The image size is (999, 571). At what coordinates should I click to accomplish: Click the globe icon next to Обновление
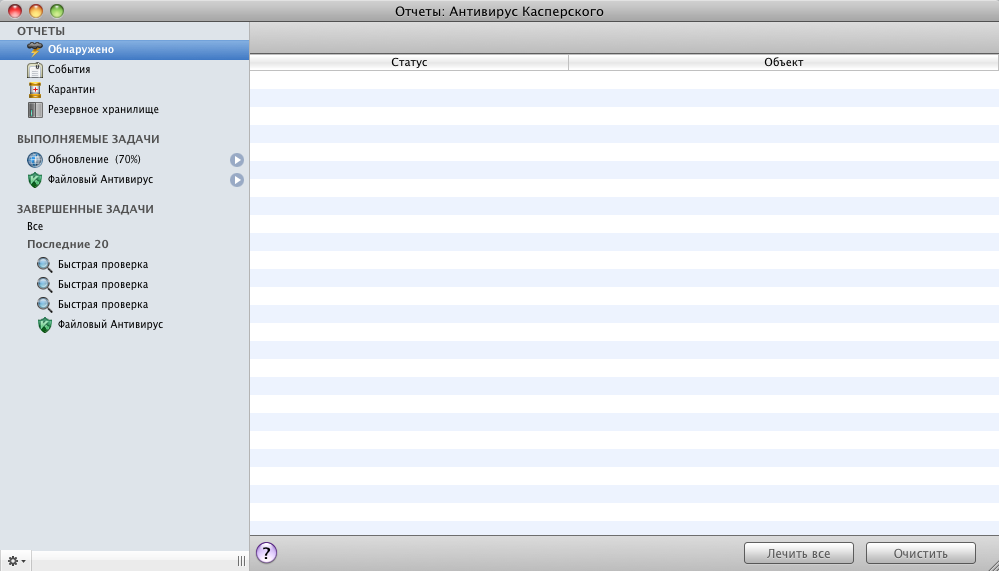[35, 159]
